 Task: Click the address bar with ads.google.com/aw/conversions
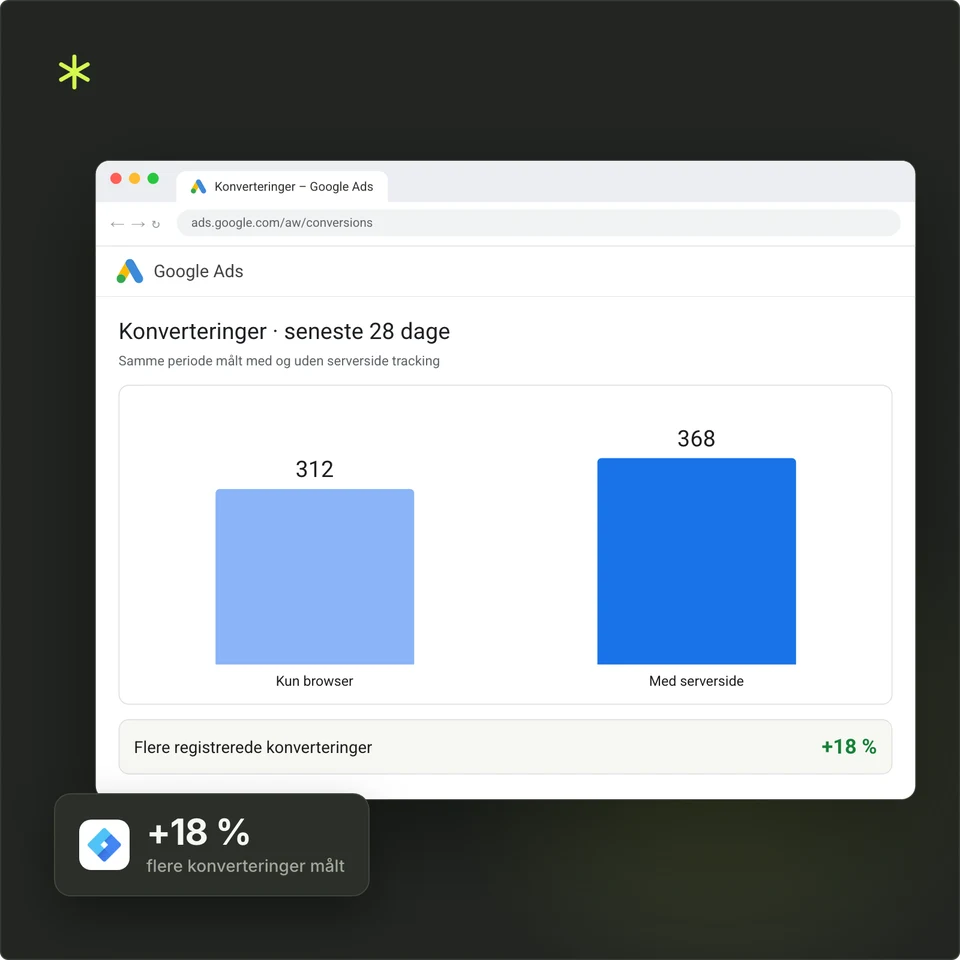[538, 223]
